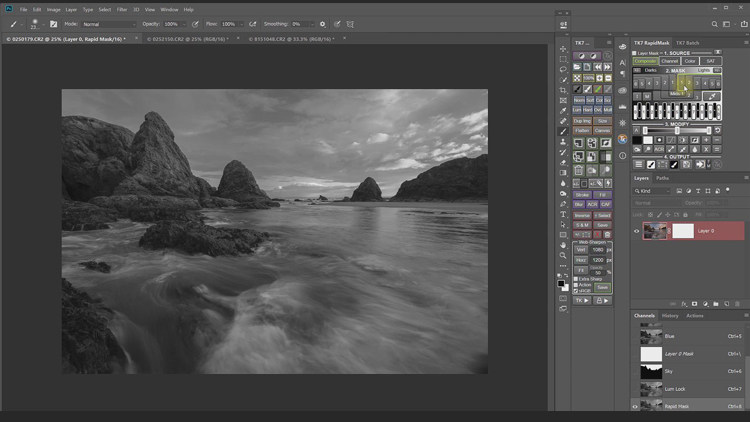Click the Clone Stamp tool
Viewport: 750px width, 422px height.
pyautogui.click(x=563, y=142)
